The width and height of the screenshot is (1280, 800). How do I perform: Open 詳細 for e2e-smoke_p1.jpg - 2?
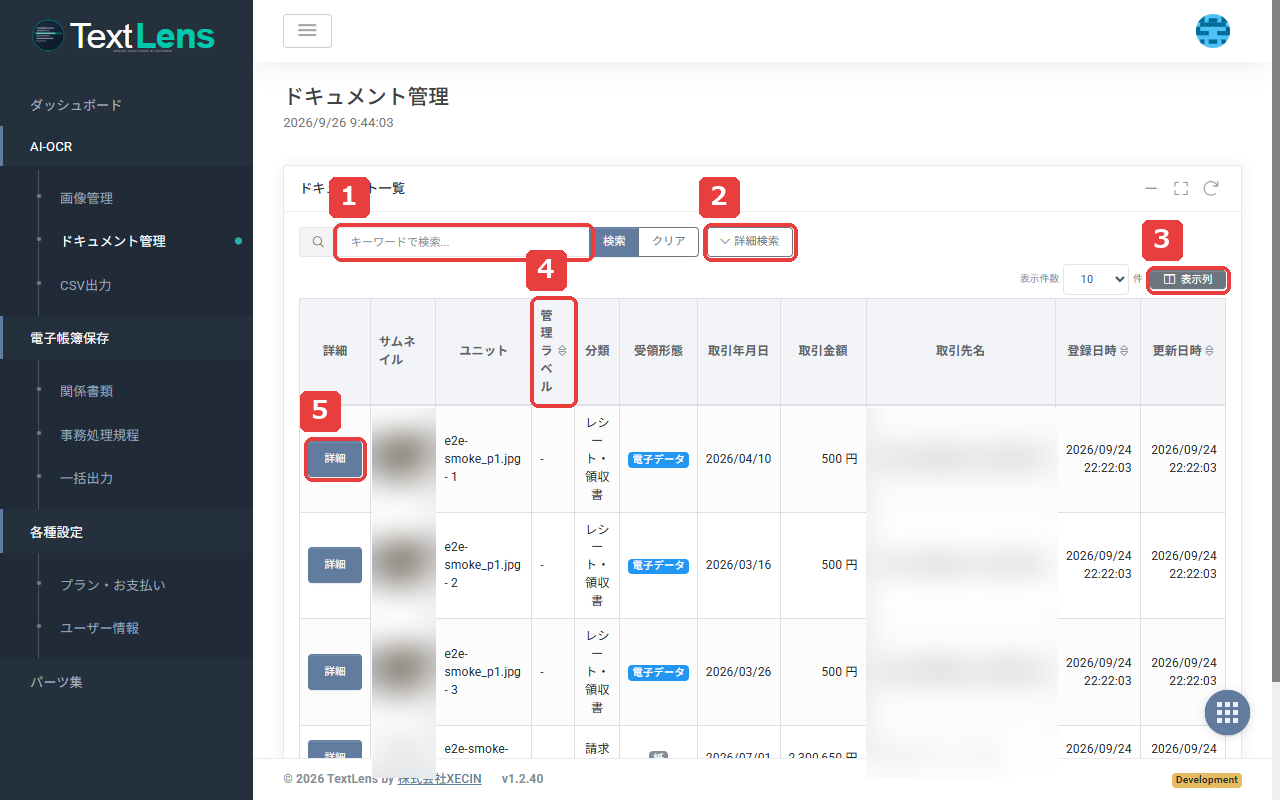[335, 565]
